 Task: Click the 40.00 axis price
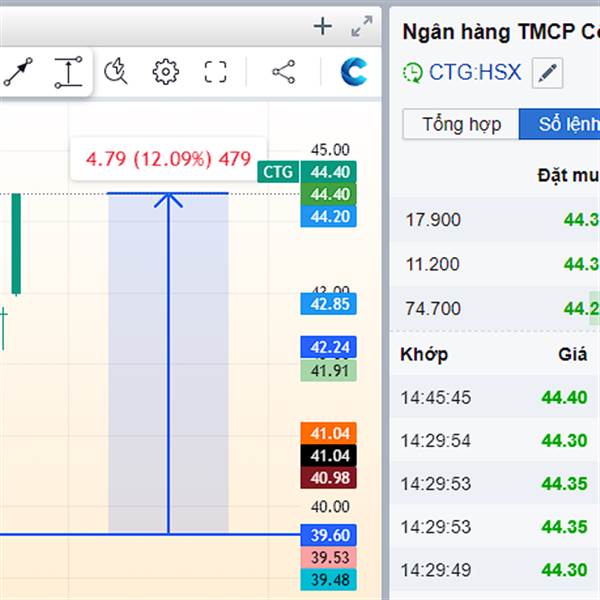tap(330, 507)
